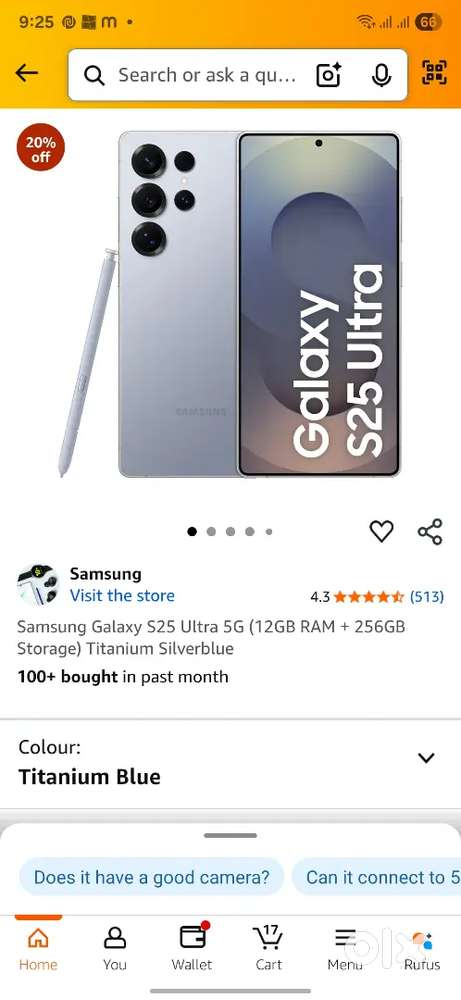Open camera lens search icon
Image resolution: width=461 pixels, height=1000 pixels.
pyautogui.click(x=328, y=75)
